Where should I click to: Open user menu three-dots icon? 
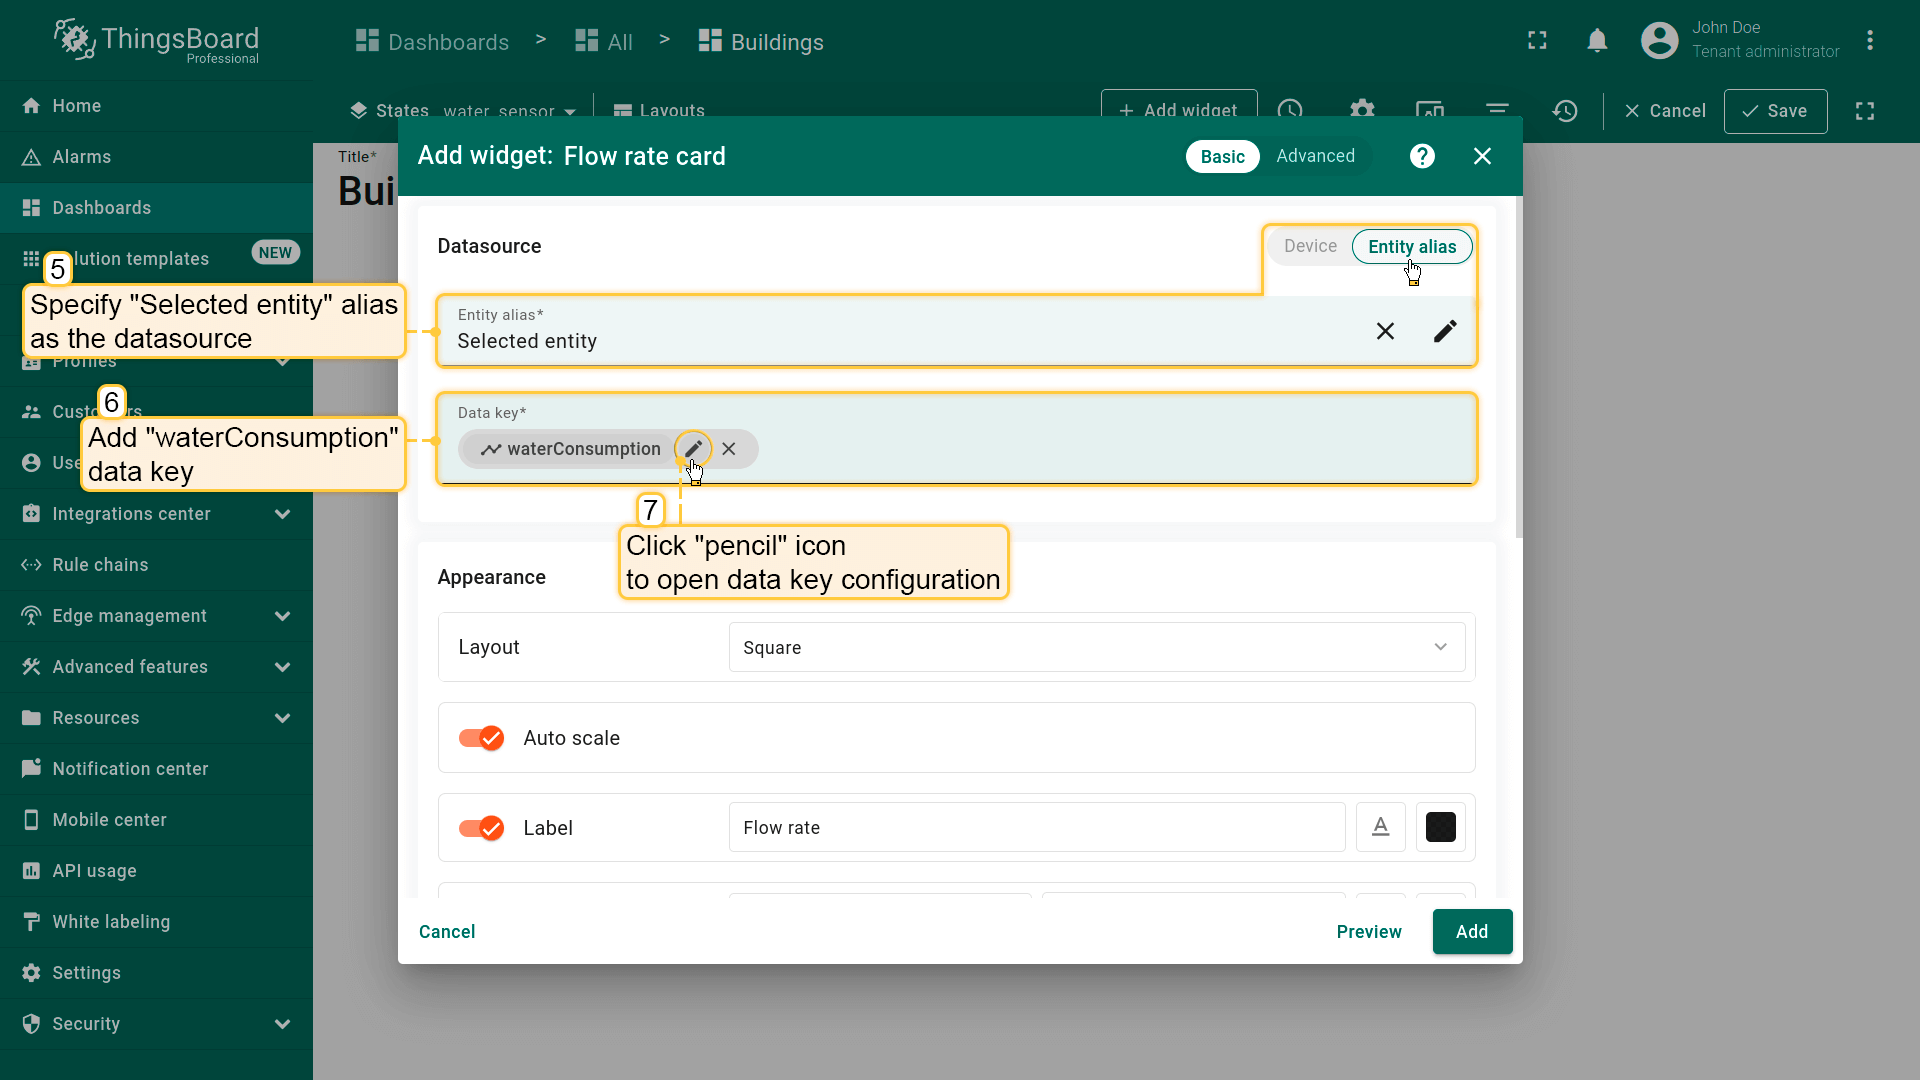pyautogui.click(x=1869, y=41)
